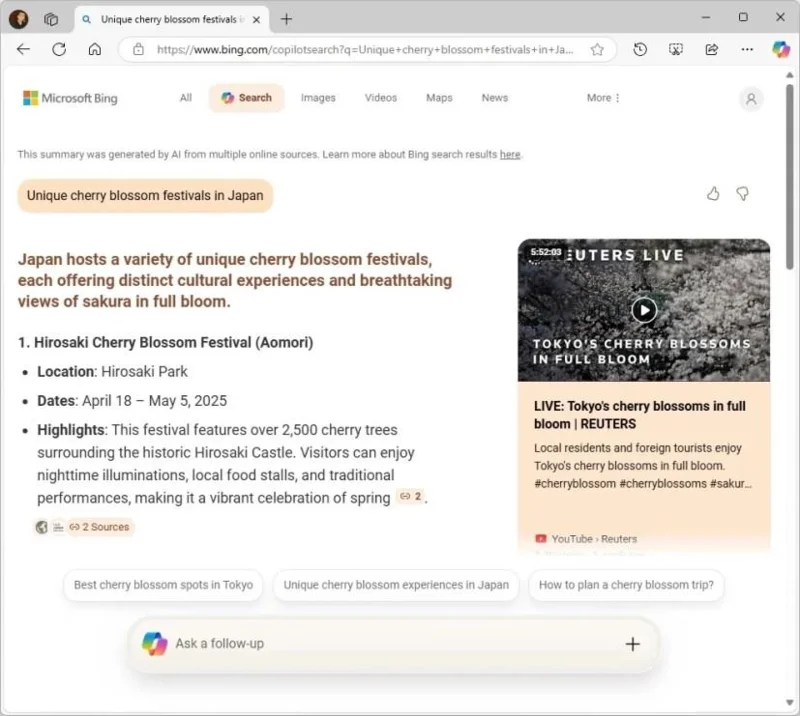Click the page vertical scrollbar thumb

point(790,176)
